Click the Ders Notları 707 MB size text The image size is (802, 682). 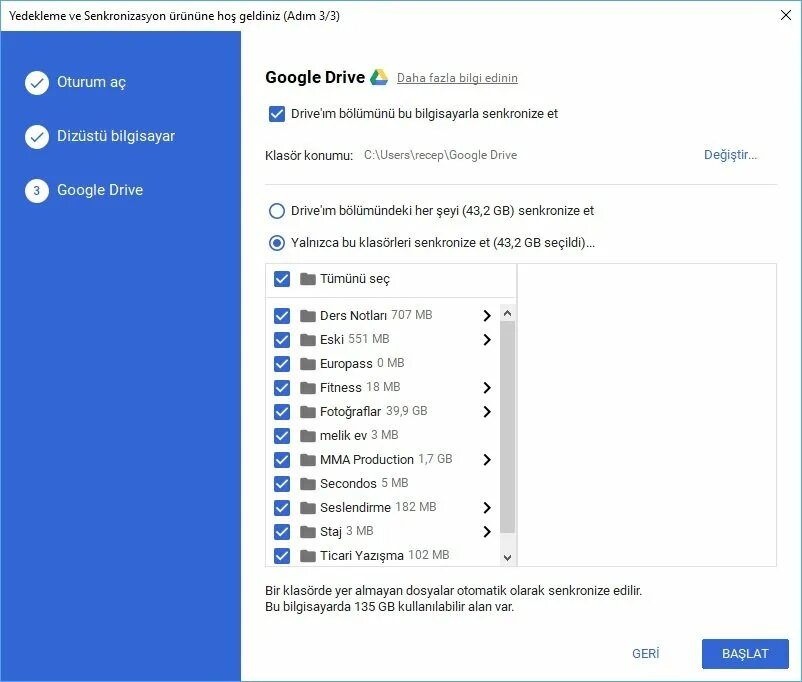(x=412, y=315)
